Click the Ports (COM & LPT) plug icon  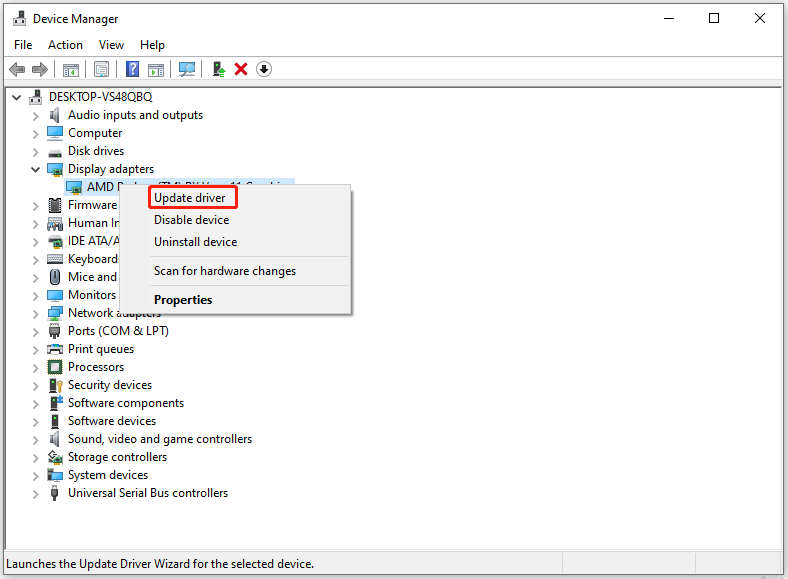click(x=54, y=331)
